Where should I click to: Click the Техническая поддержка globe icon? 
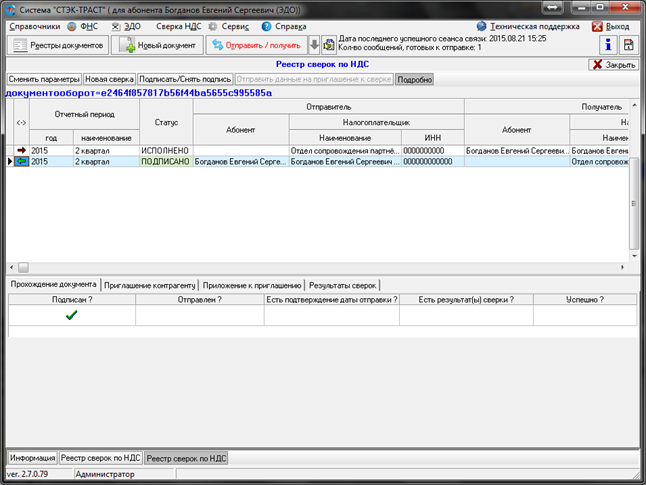tap(481, 26)
